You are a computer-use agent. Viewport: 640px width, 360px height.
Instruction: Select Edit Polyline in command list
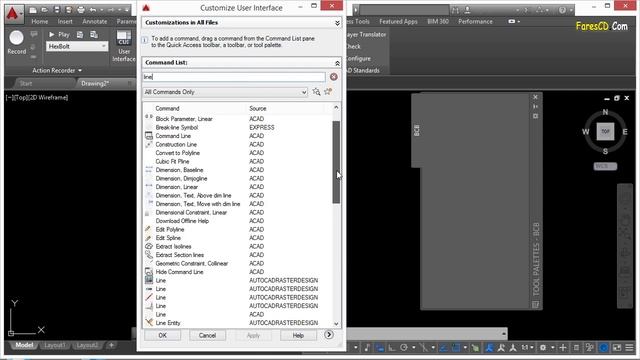coord(170,229)
